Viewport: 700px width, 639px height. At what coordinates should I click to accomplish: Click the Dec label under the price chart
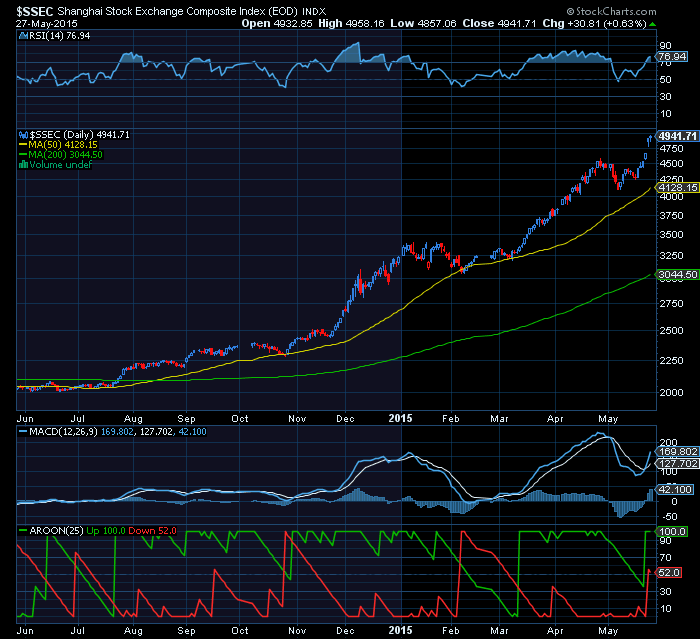346,419
